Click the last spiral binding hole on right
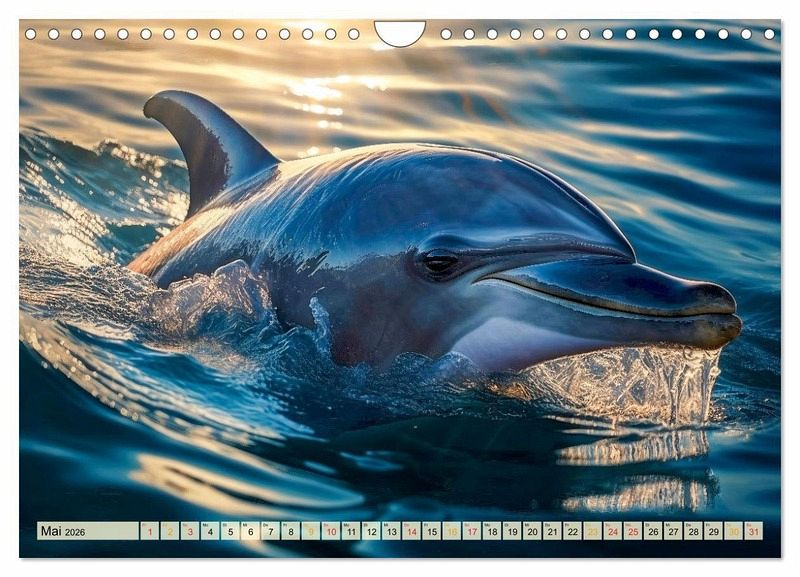The width and height of the screenshot is (800, 577). 770,34
